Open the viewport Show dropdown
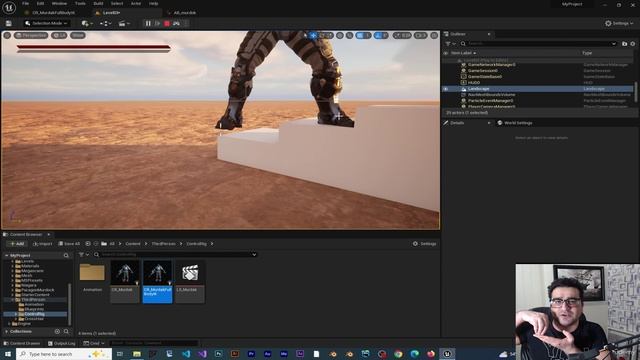This screenshot has width=640, height=360. point(78,36)
